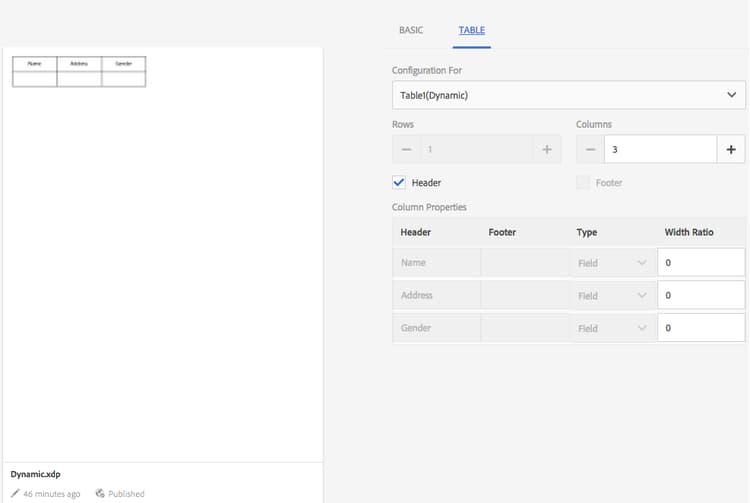750x503 pixels.
Task: Click the Columns number input field
Action: (659, 149)
